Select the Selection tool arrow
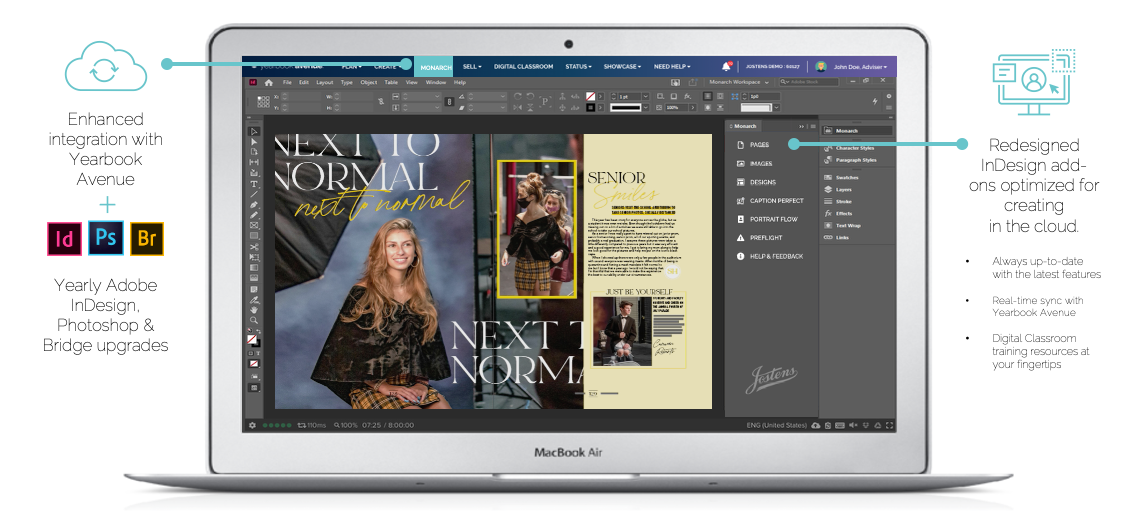The height and width of the screenshot is (522, 1131). (x=254, y=132)
